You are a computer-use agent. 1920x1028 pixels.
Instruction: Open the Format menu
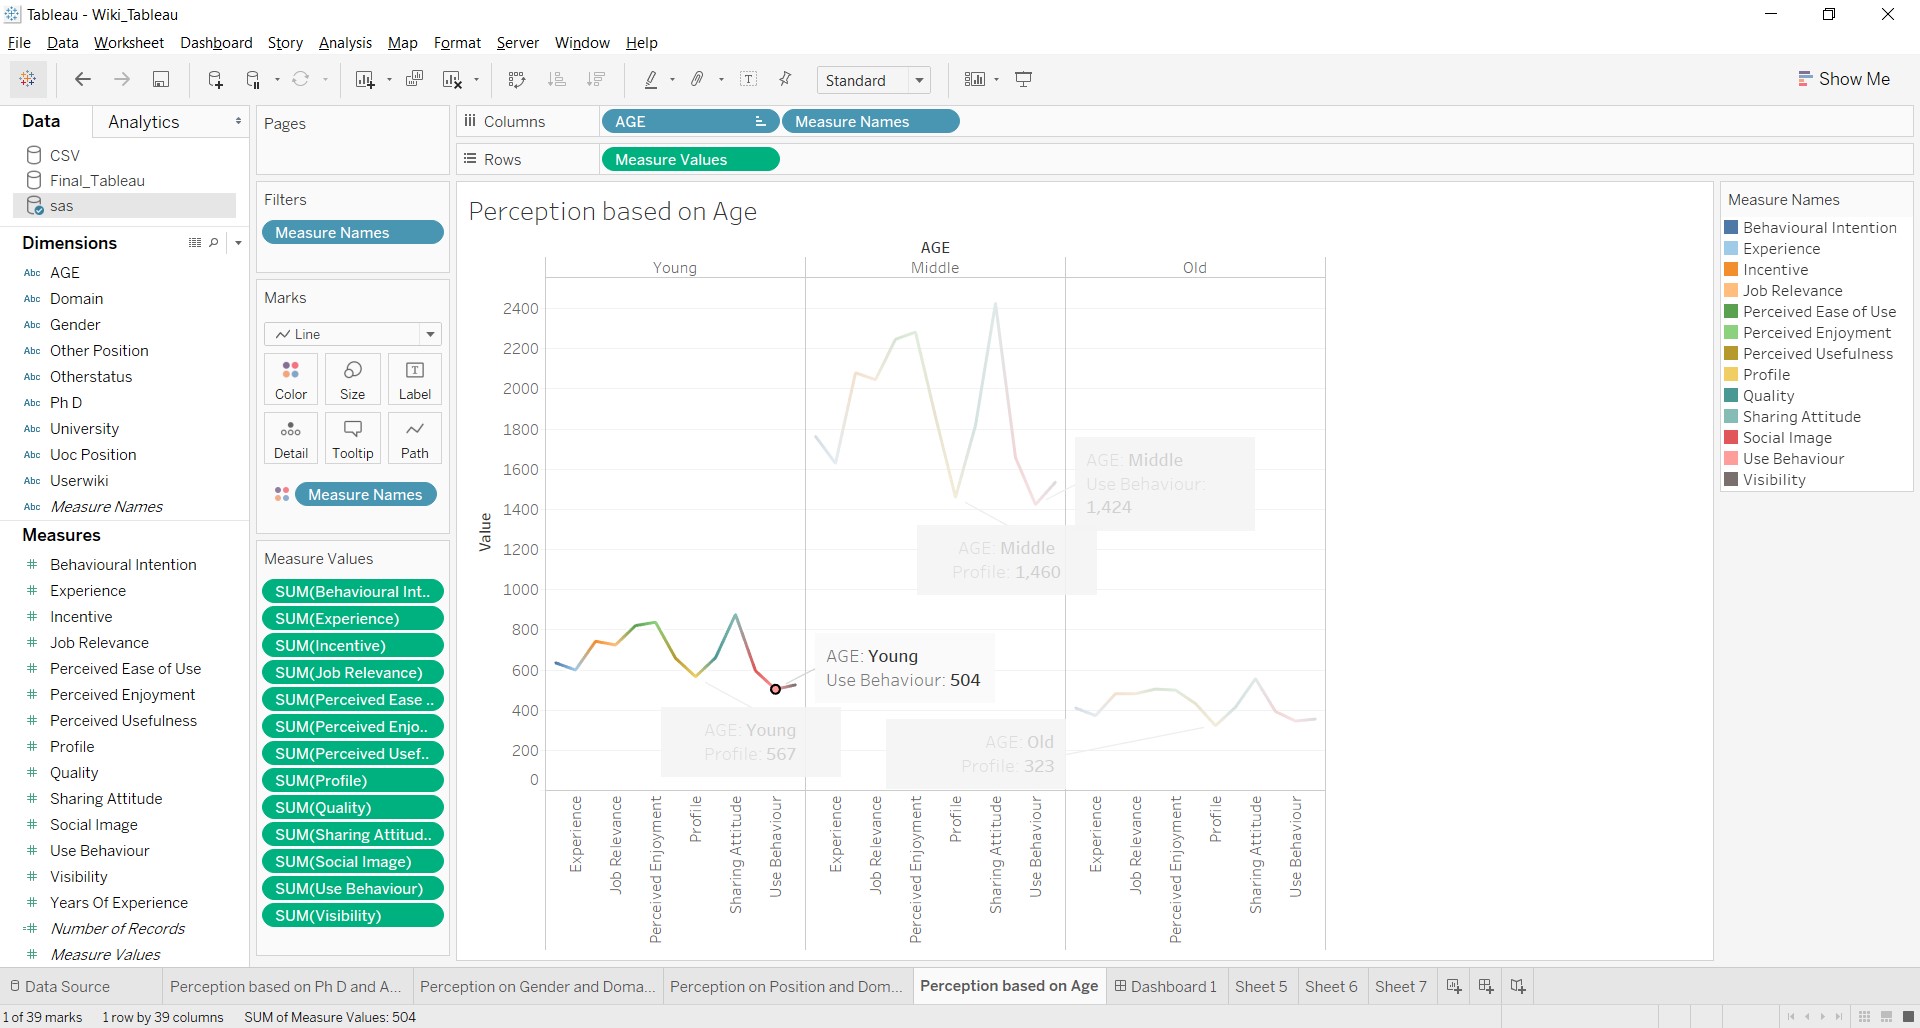[x=457, y=43]
